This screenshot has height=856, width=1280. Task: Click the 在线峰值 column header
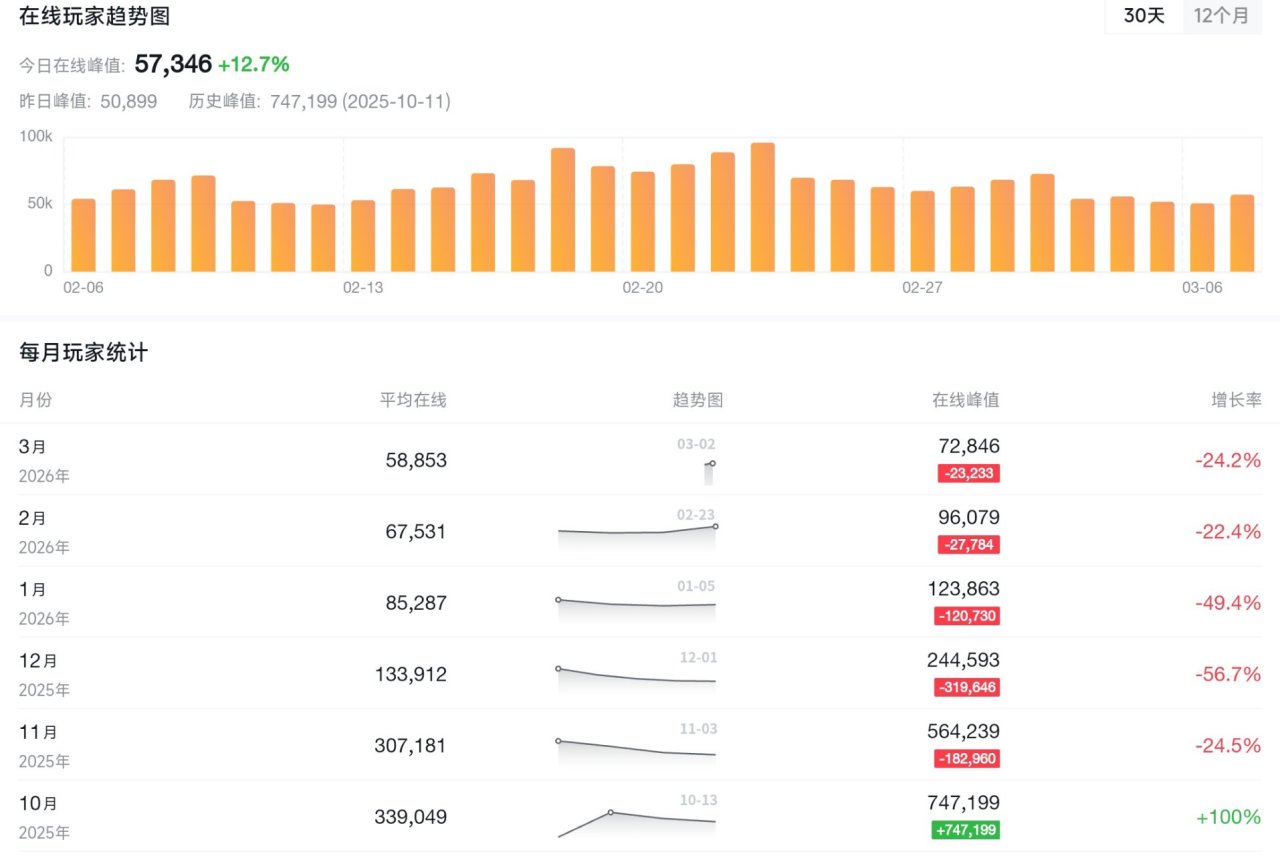pos(965,400)
